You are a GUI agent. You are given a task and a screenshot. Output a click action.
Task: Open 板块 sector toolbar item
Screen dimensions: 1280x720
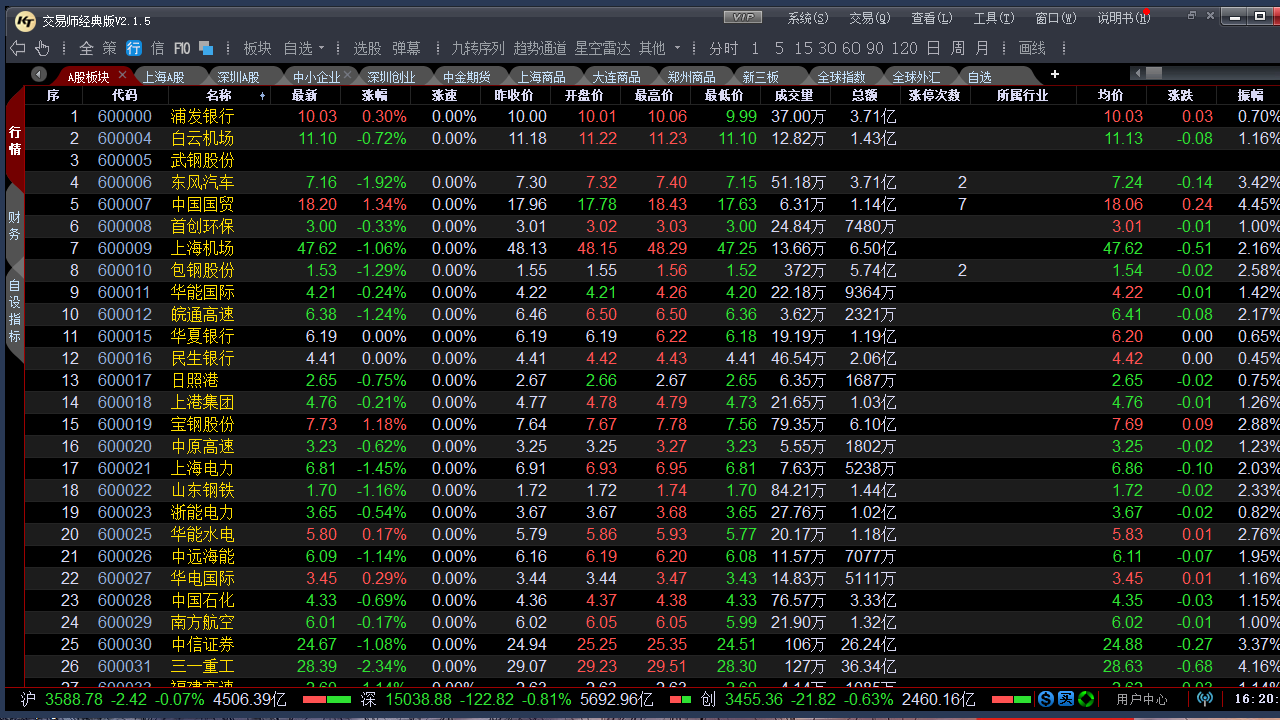257,48
